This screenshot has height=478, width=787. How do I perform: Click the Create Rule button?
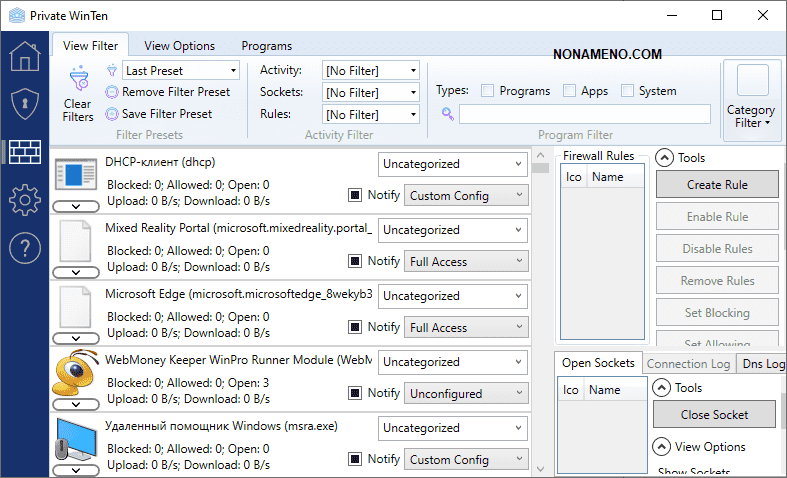pyautogui.click(x=717, y=185)
